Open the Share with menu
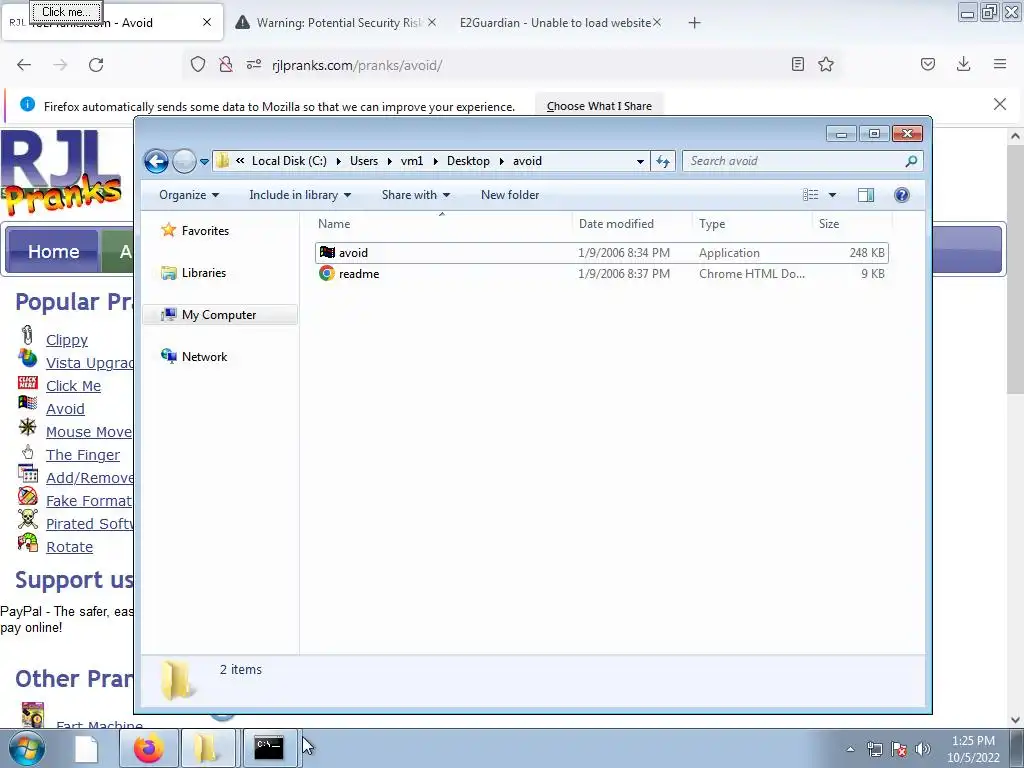The width and height of the screenshot is (1024, 768). [415, 195]
